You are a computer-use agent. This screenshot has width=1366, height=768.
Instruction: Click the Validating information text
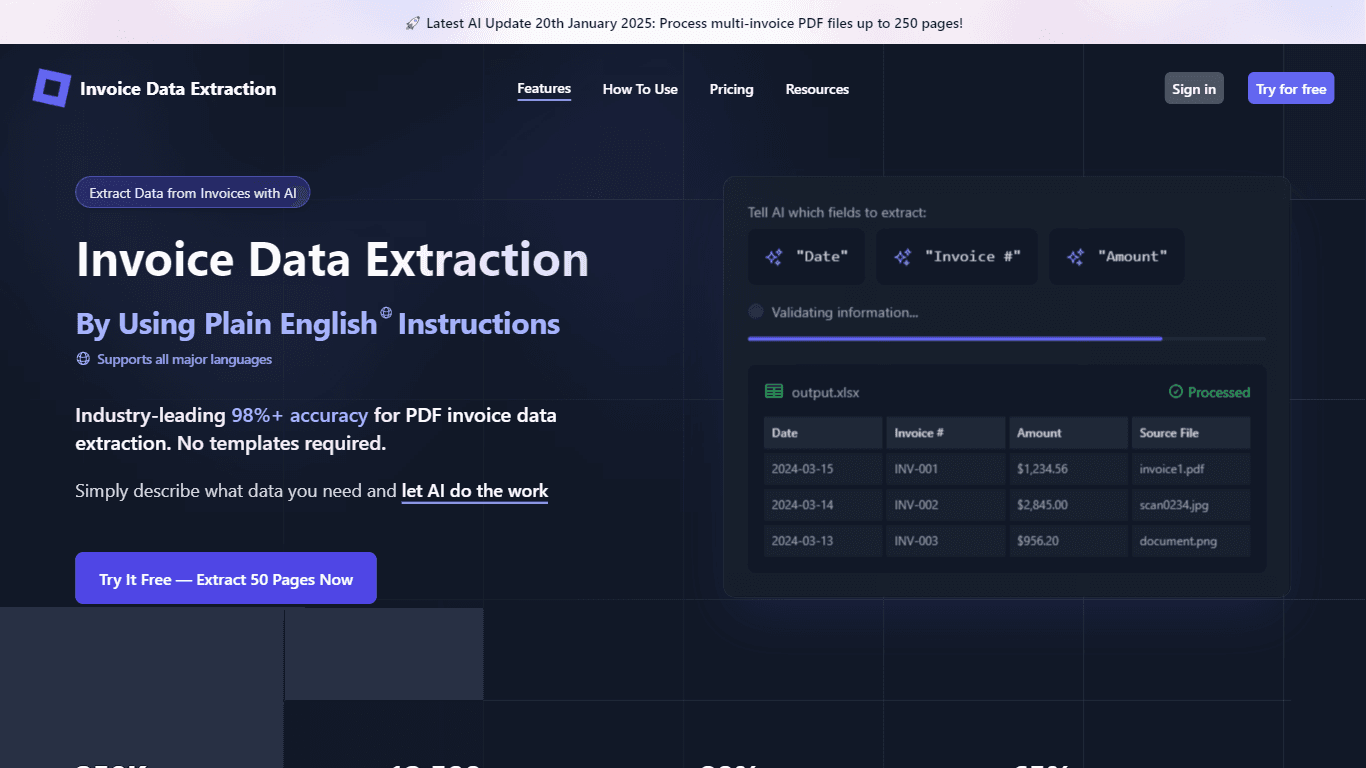coord(845,312)
